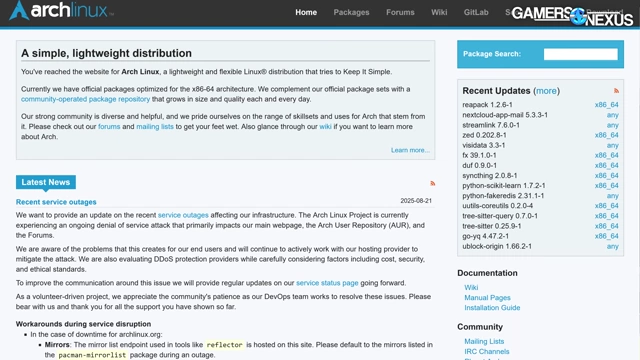Open the Latest News RSS feed icon
640x360 pixels.
tap(433, 184)
